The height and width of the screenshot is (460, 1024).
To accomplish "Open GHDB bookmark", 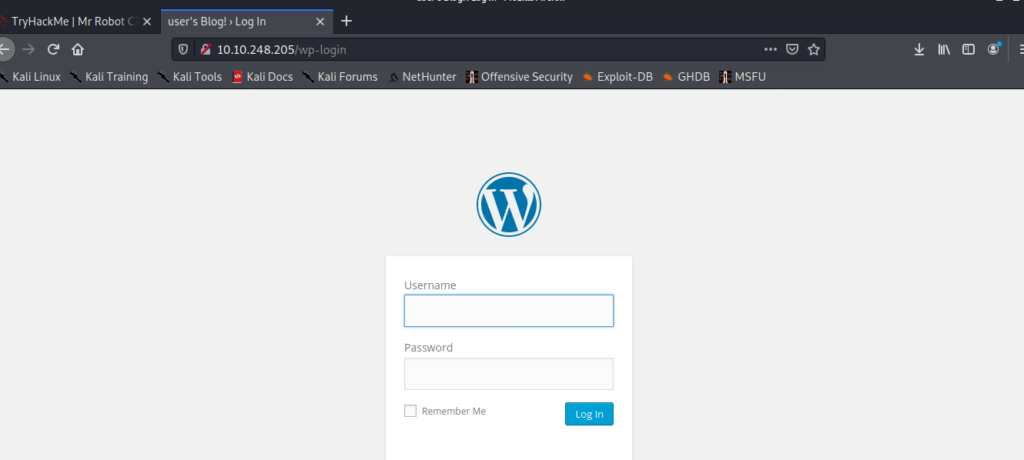I will (x=686, y=77).
